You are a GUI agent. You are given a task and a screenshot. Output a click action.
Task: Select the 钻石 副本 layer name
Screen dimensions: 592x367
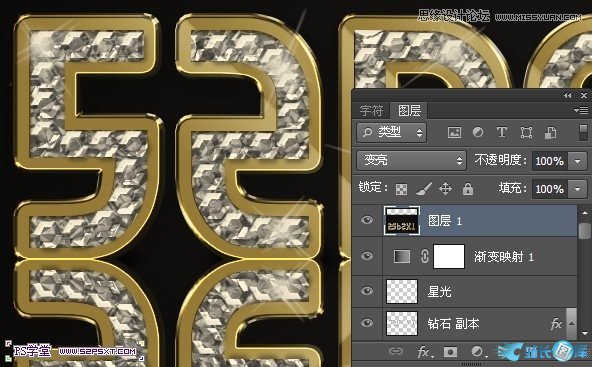click(453, 324)
